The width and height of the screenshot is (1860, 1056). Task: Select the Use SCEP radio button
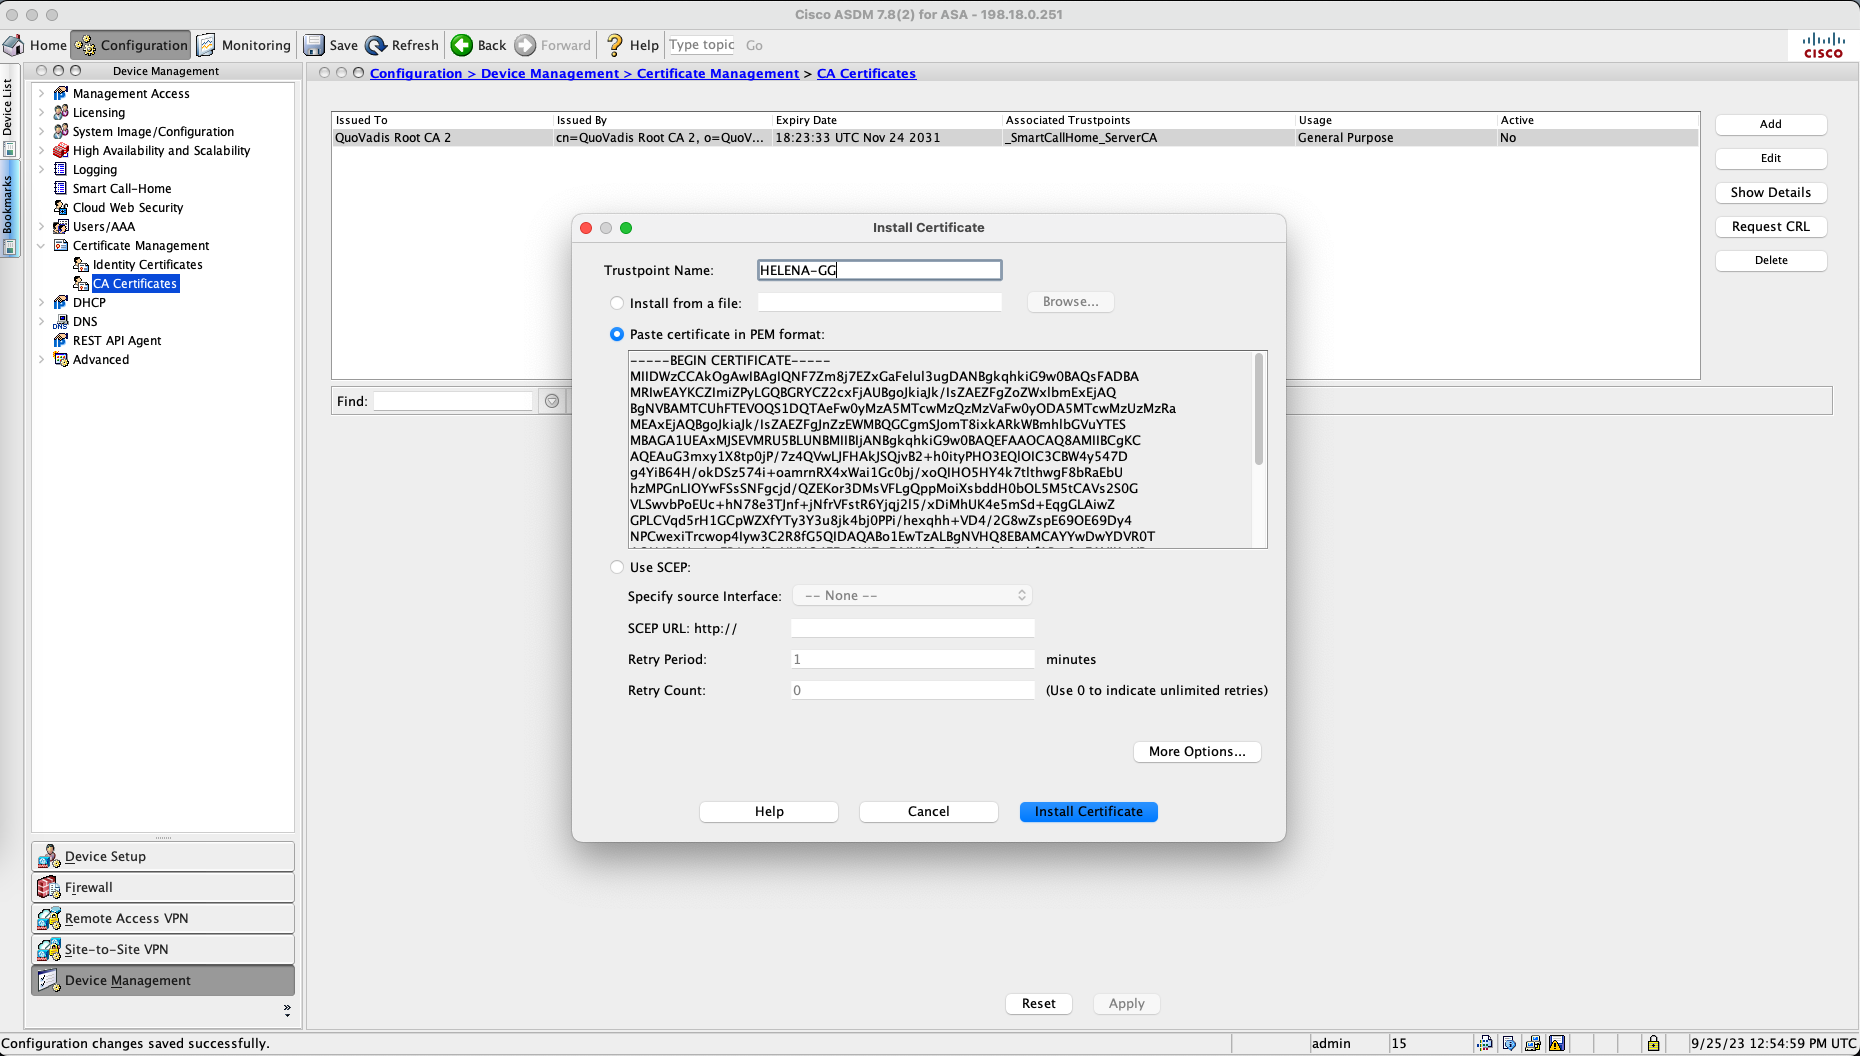tap(617, 567)
